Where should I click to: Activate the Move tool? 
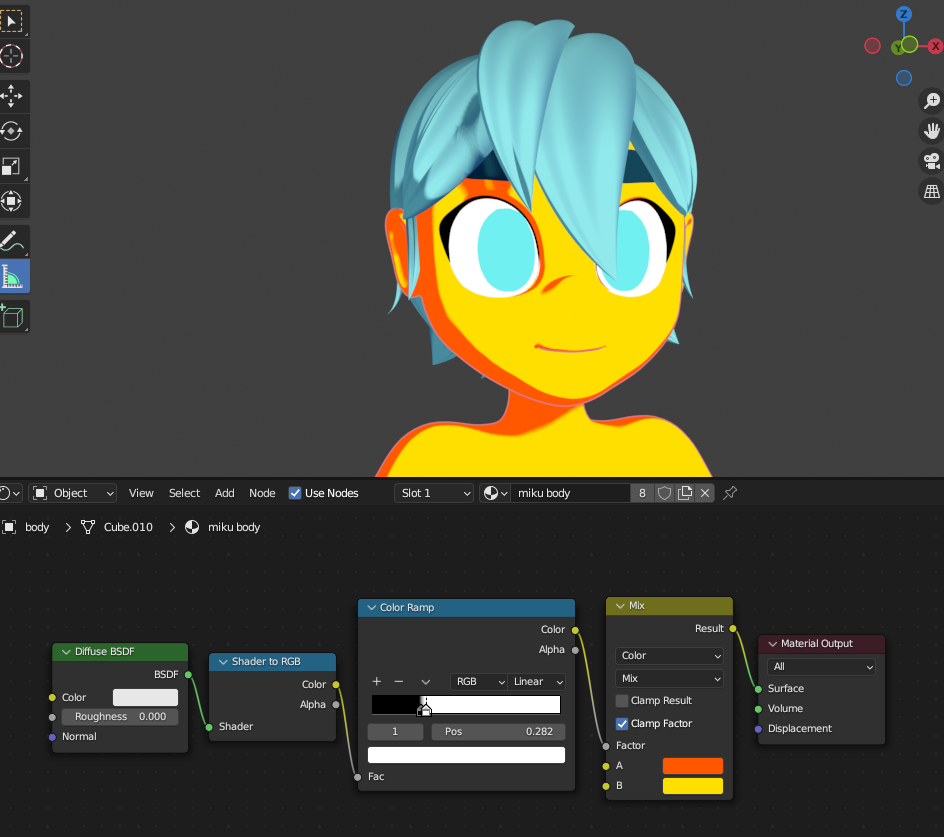[11, 96]
